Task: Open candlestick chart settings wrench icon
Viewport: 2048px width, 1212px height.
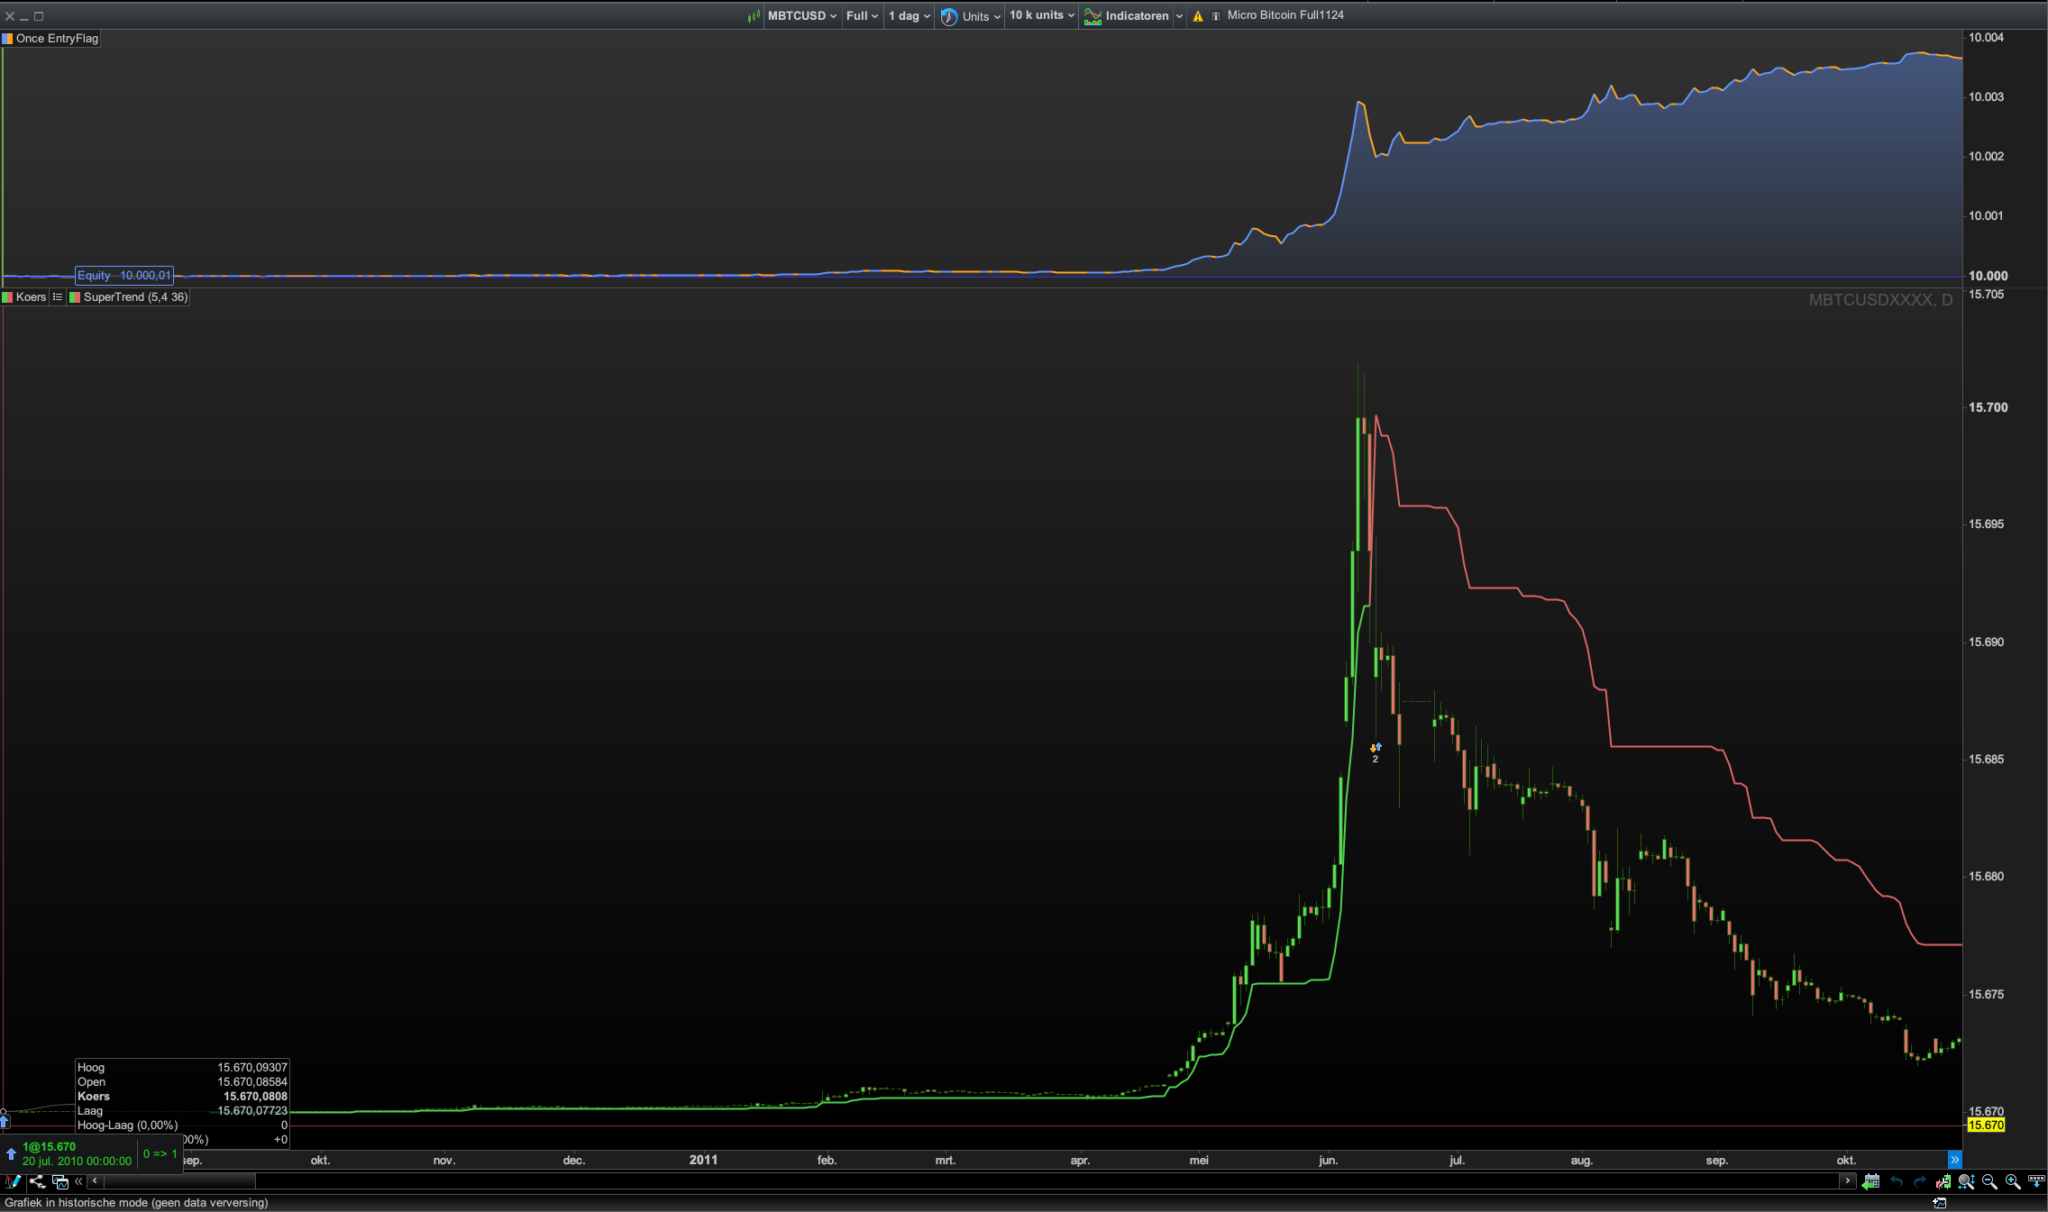Action: tap(1943, 1182)
